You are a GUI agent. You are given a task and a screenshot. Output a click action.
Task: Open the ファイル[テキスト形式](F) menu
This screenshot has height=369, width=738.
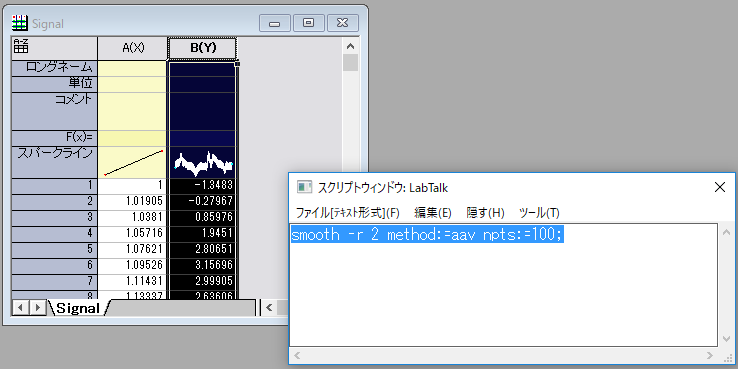347,213
